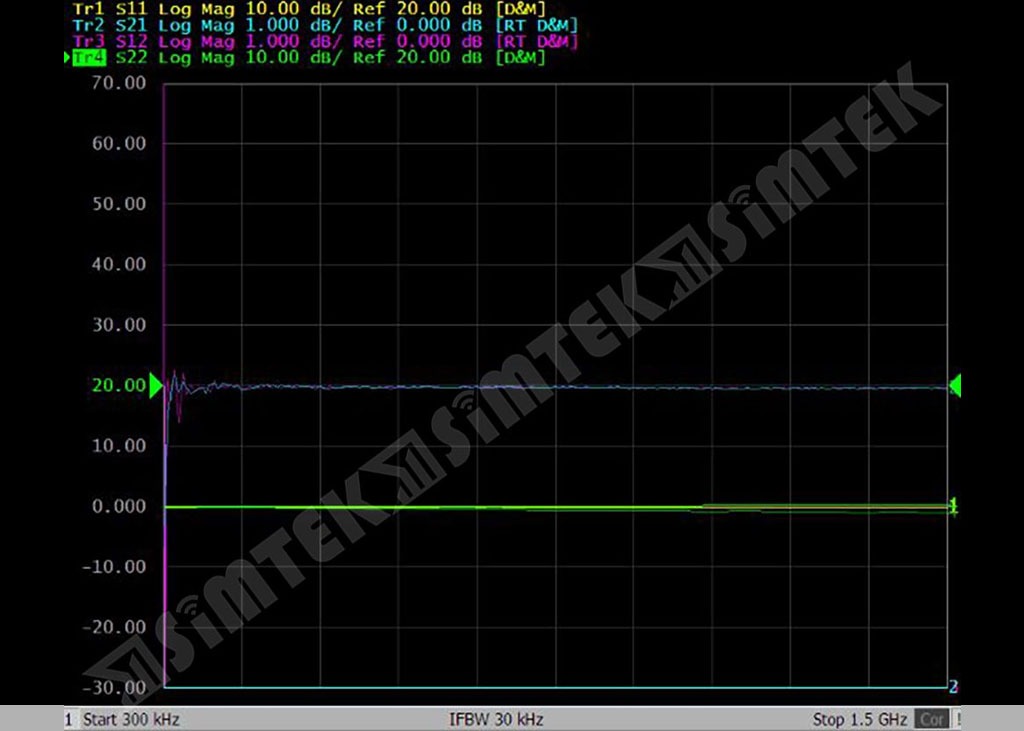Image resolution: width=1024 pixels, height=731 pixels.
Task: Click the highlighted Tr4 active trace label
Action: pyautogui.click(x=89, y=57)
